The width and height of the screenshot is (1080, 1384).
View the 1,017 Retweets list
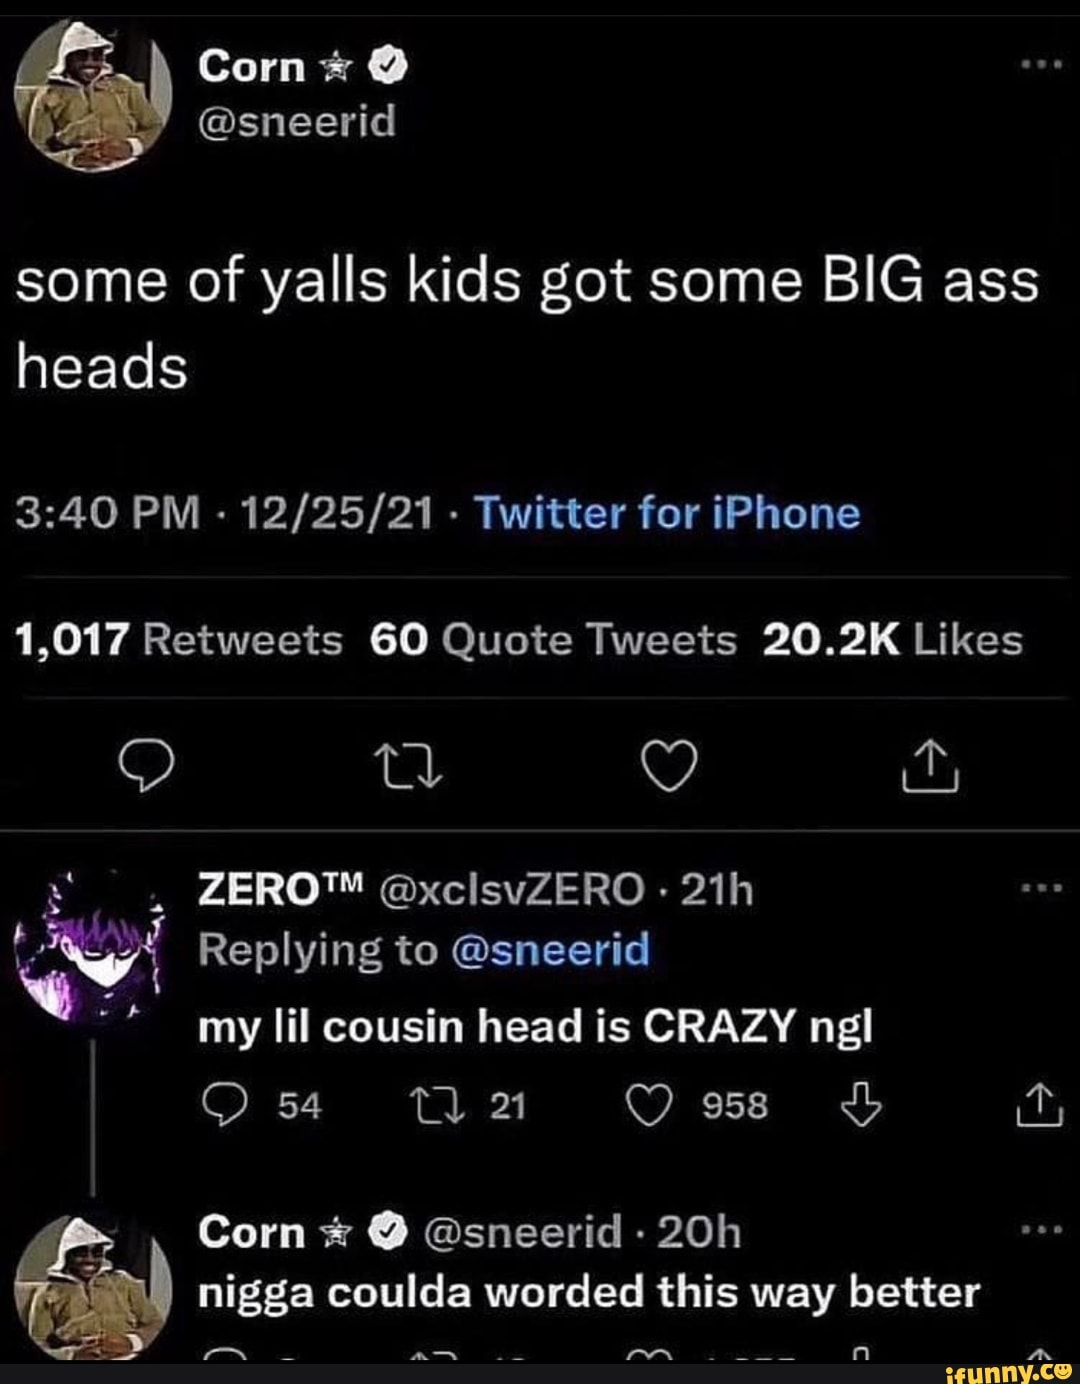[180, 640]
